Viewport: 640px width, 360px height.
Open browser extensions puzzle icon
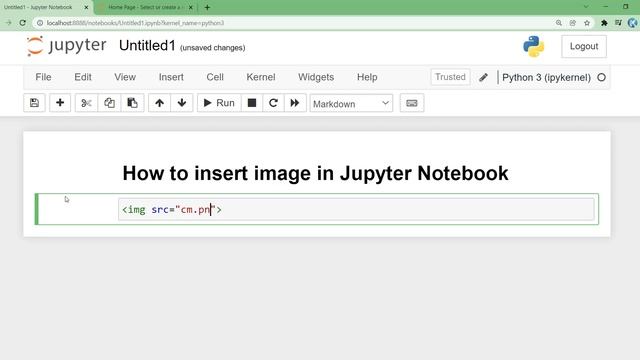click(x=604, y=23)
